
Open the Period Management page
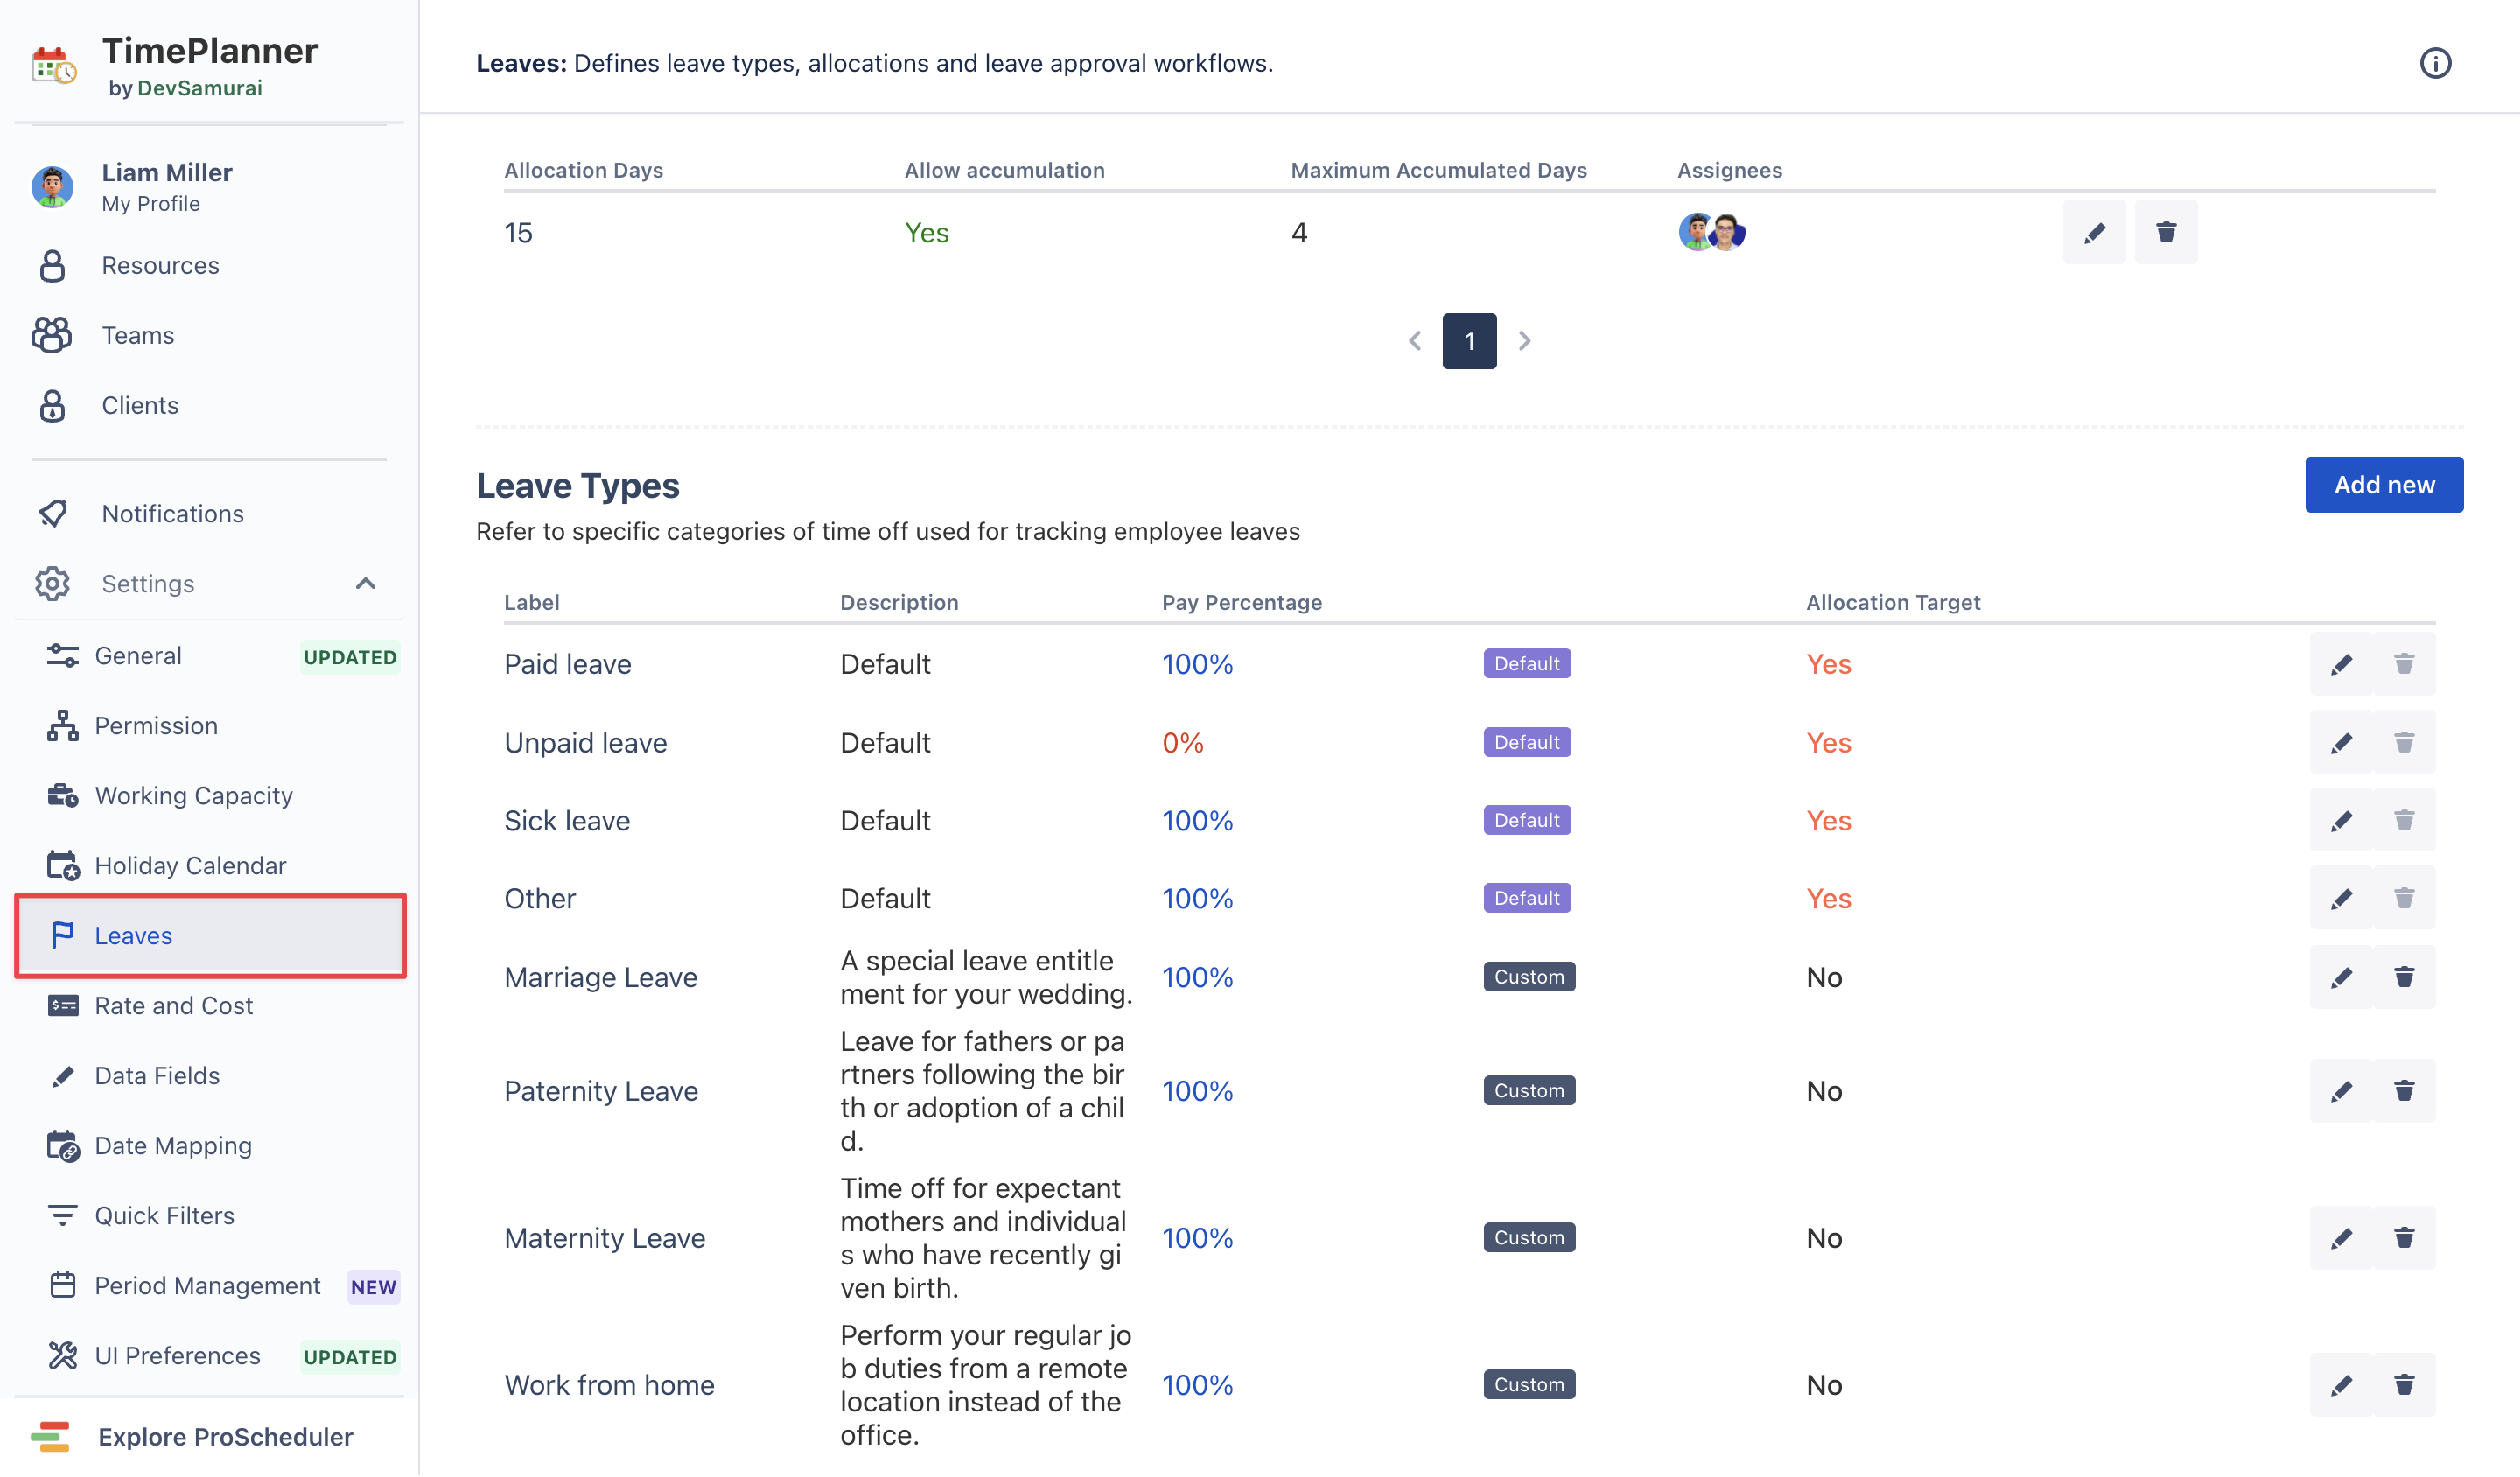[x=207, y=1285]
